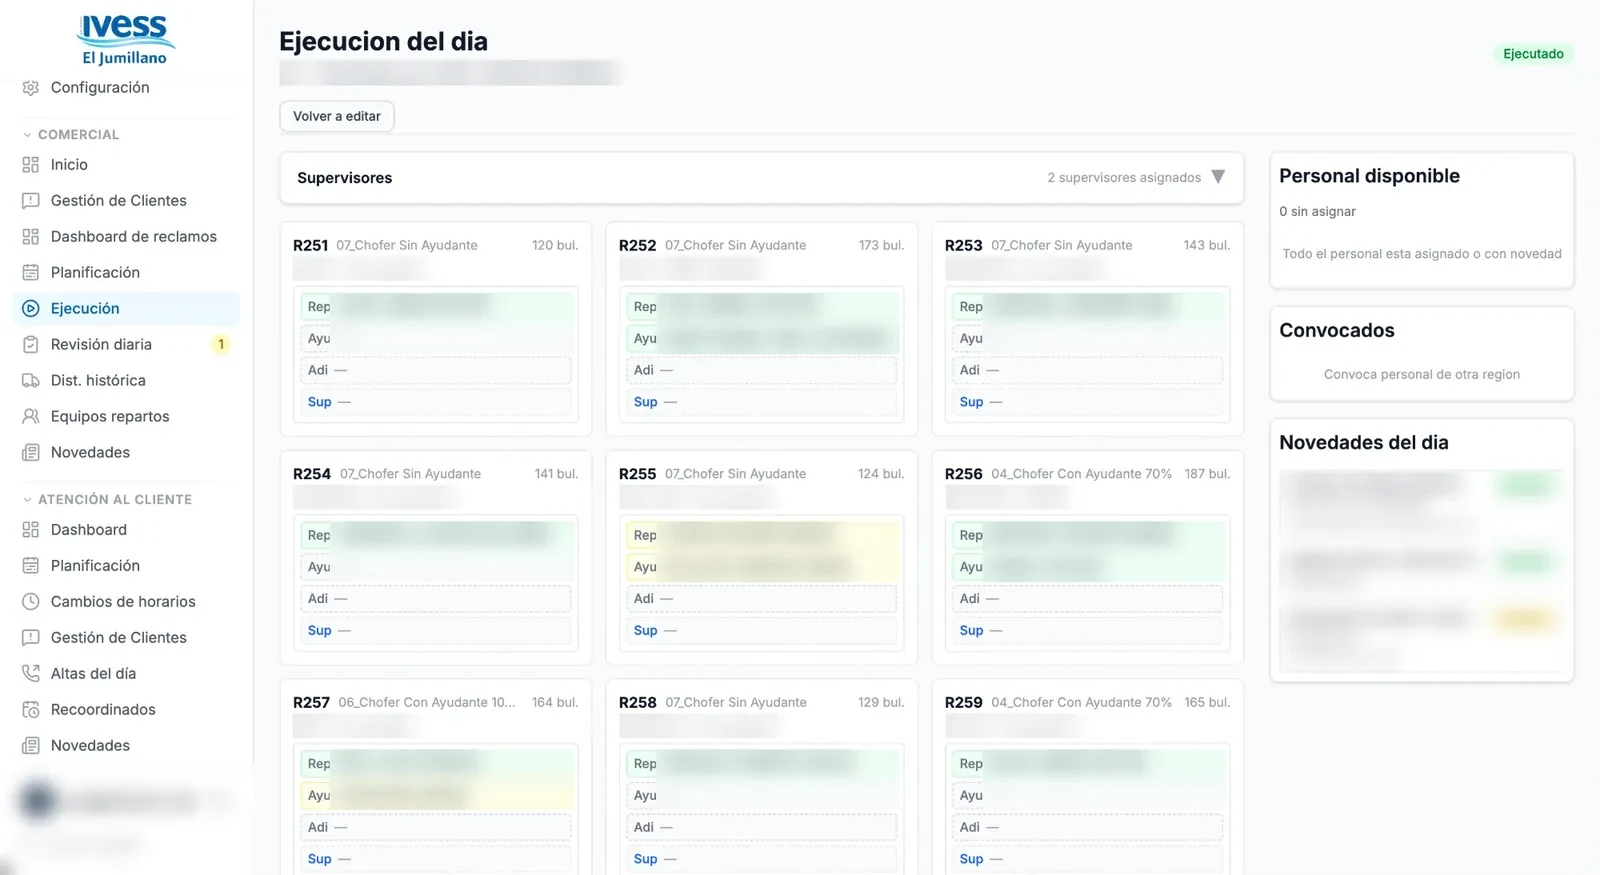
Task: Click the Volver a editar button
Action: (x=337, y=117)
